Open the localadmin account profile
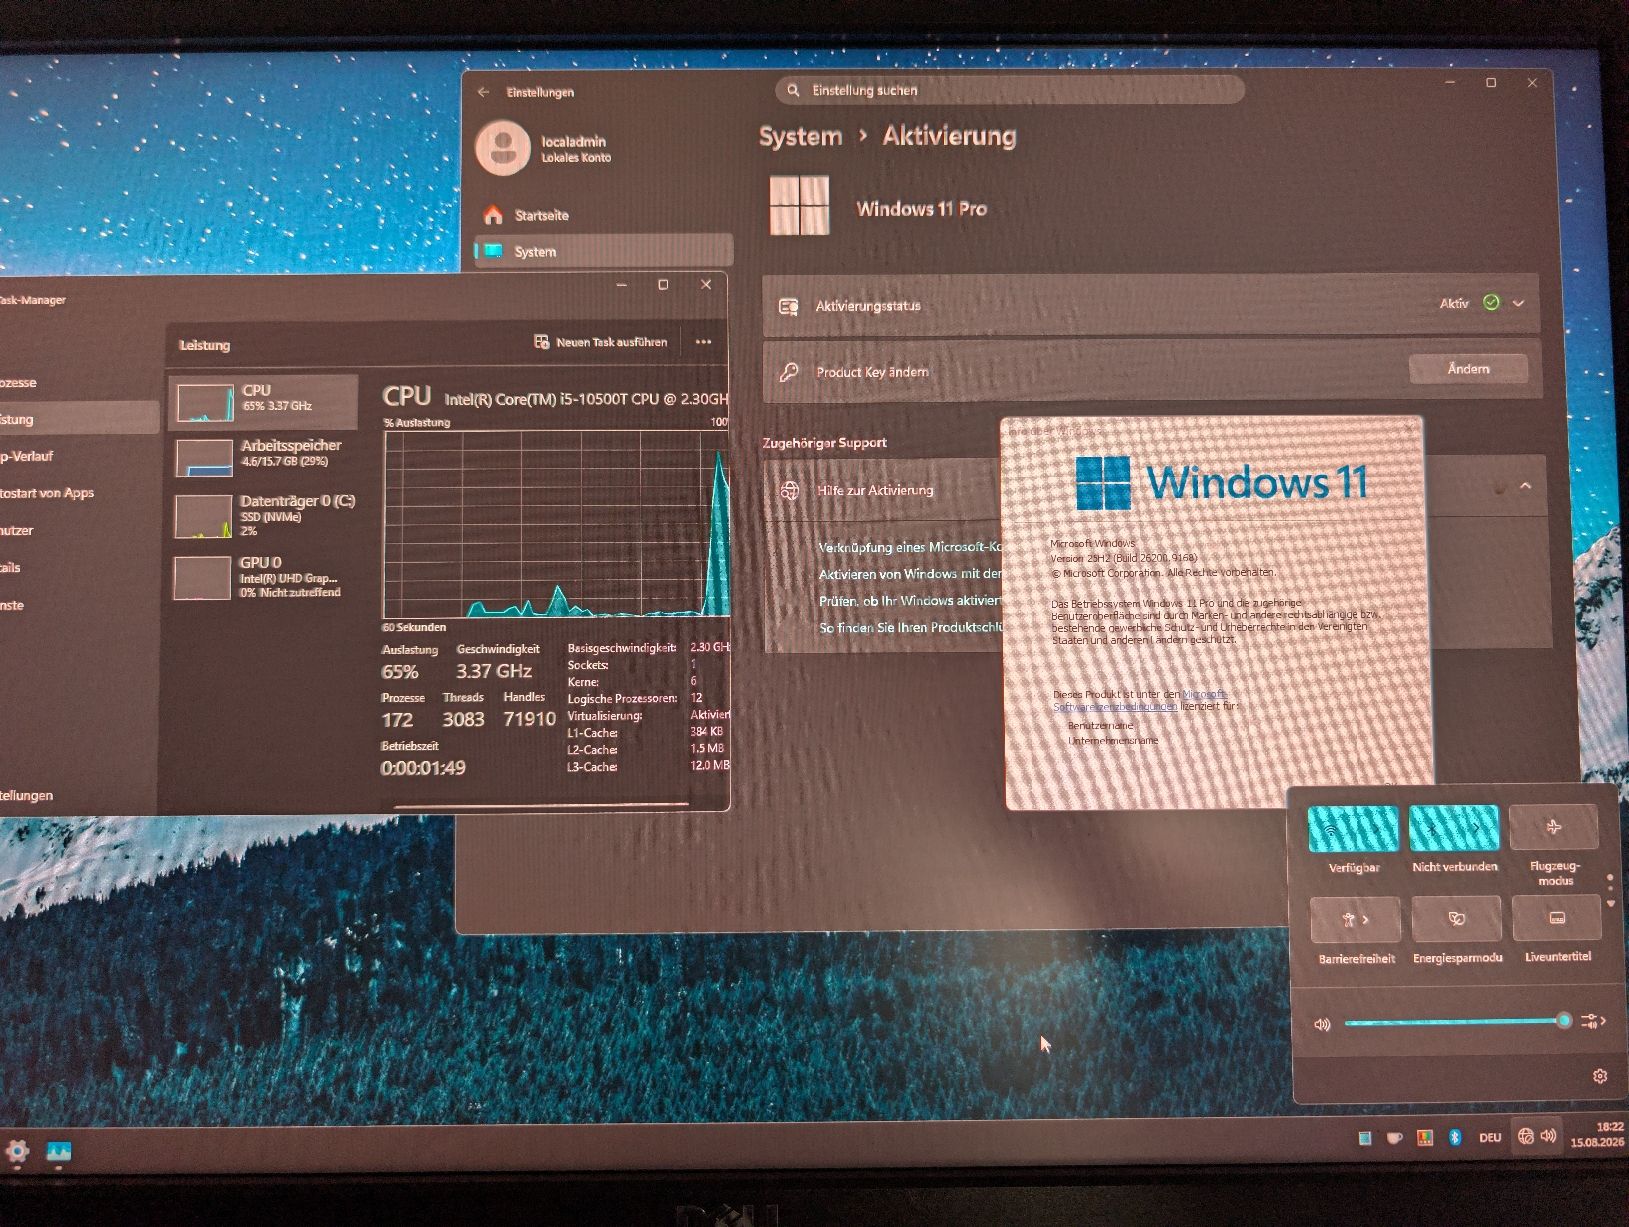 pos(545,149)
